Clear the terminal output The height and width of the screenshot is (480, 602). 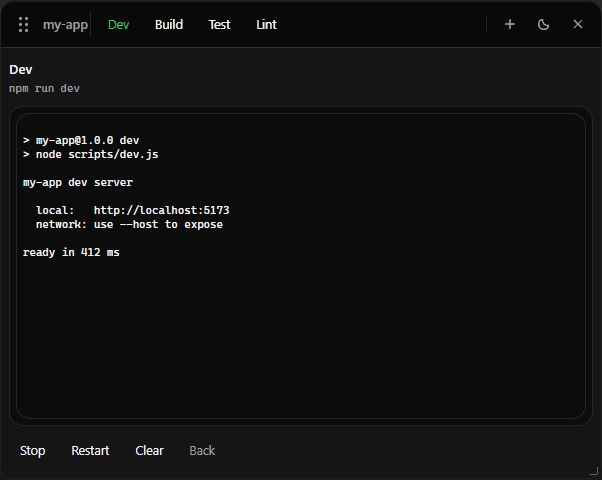[149, 450]
